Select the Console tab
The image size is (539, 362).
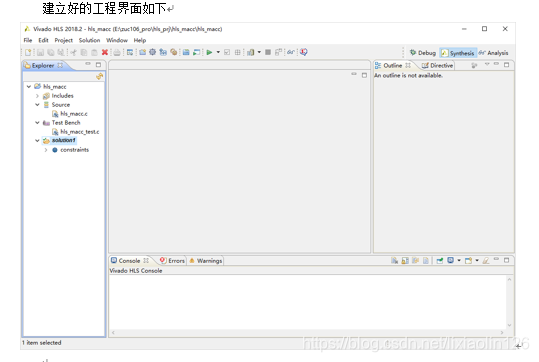coord(130,261)
